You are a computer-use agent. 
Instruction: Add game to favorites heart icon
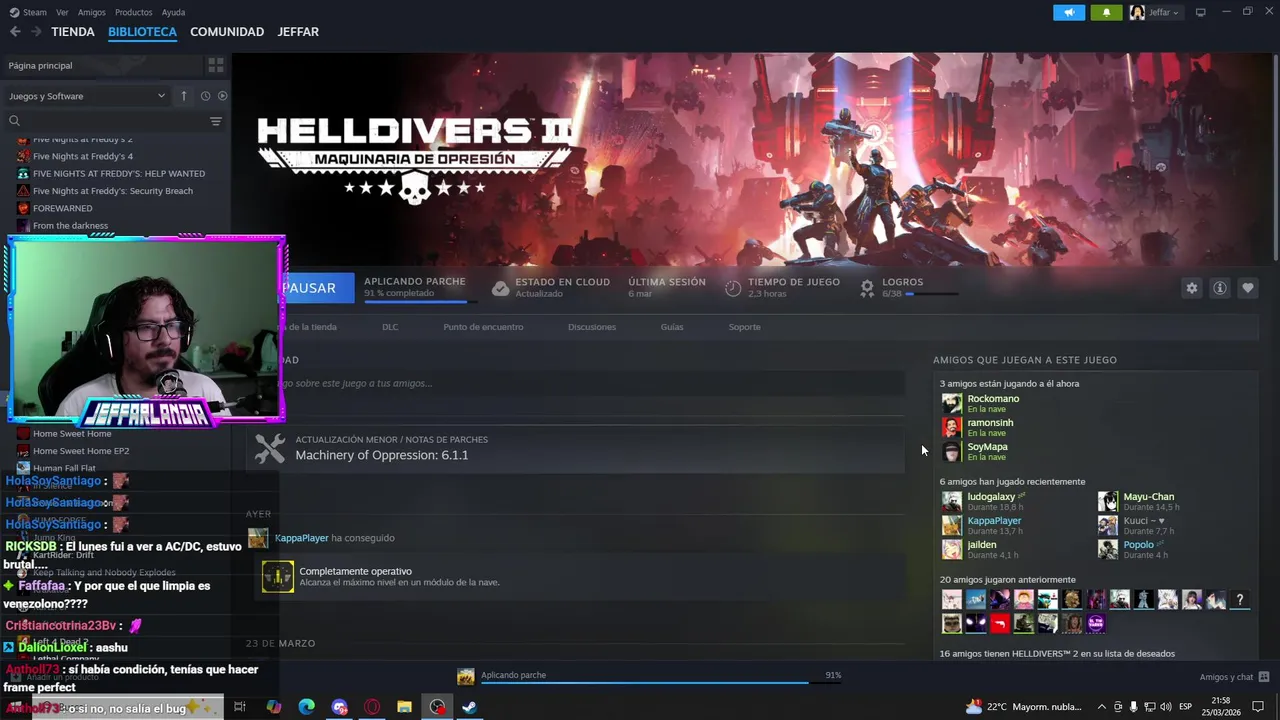(x=1248, y=288)
